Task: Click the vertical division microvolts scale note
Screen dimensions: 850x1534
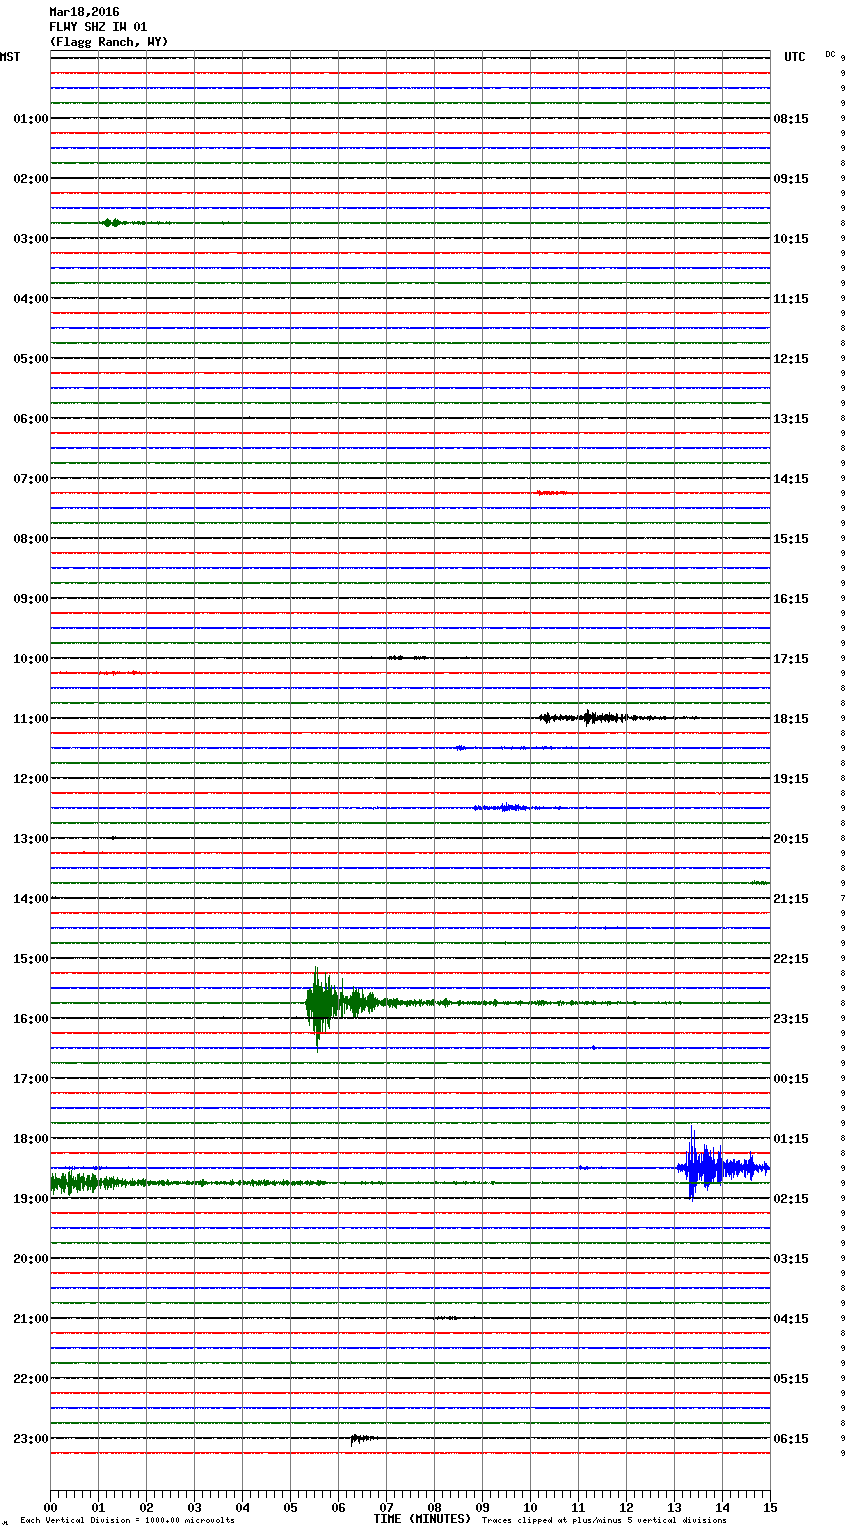Action: [x=127, y=1520]
